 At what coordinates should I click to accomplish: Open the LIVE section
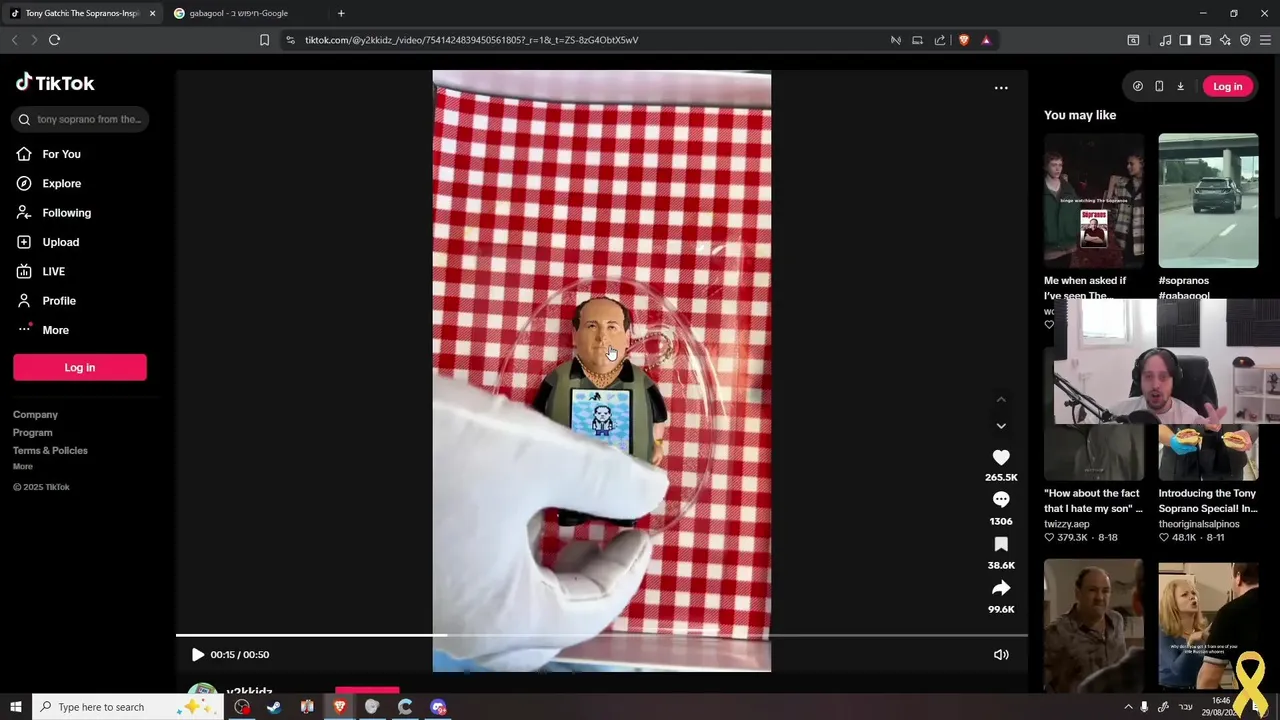[x=40, y=271]
